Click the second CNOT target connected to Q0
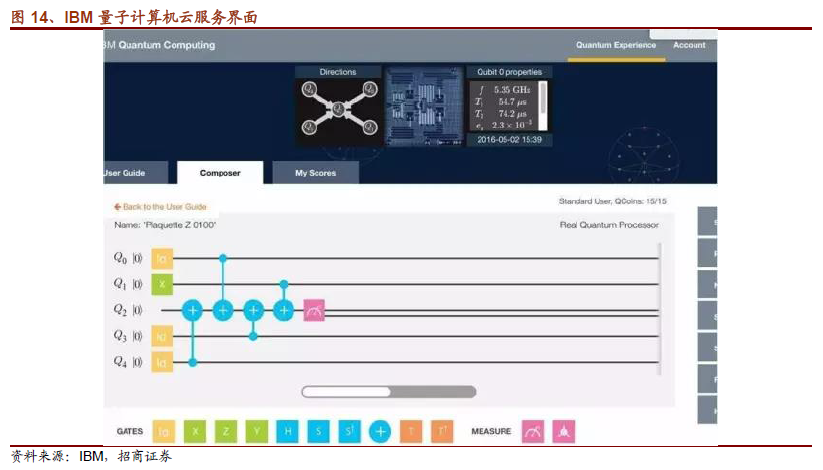 click(x=223, y=310)
